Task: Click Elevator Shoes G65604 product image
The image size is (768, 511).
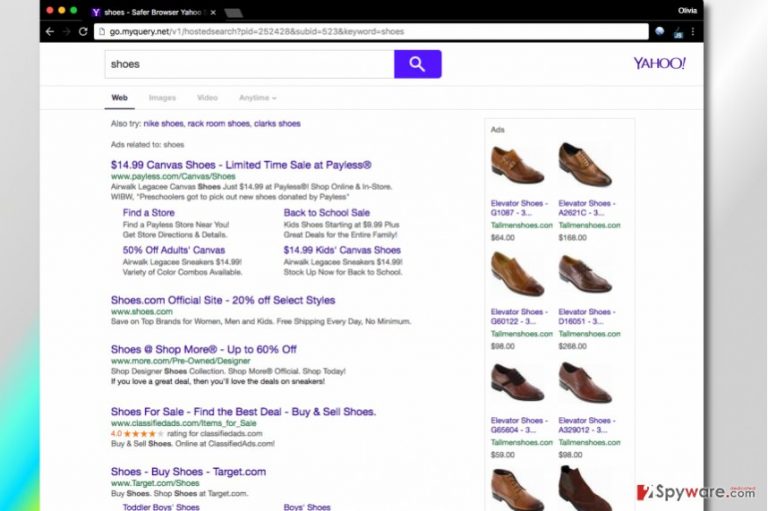Action: (517, 383)
